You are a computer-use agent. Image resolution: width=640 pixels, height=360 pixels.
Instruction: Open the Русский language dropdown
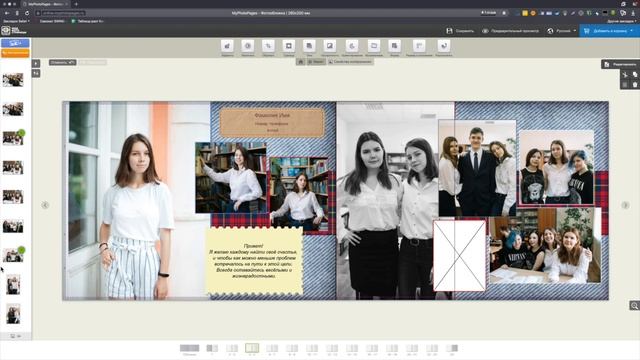click(x=562, y=31)
